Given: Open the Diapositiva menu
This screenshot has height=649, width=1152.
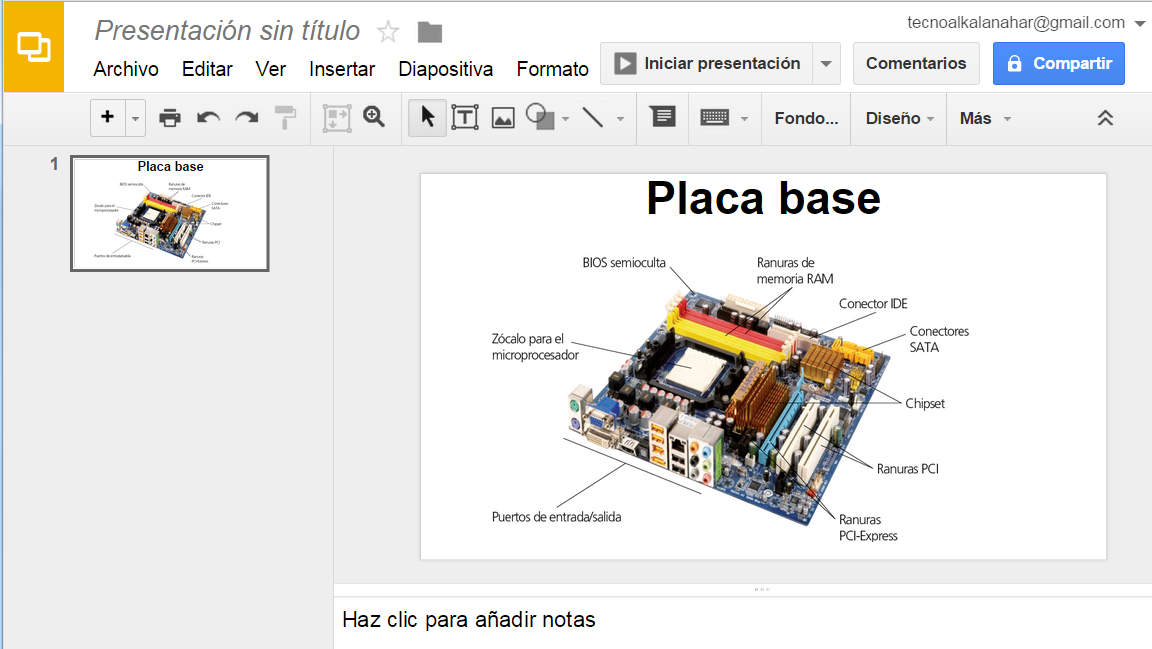Looking at the screenshot, I should 445,69.
